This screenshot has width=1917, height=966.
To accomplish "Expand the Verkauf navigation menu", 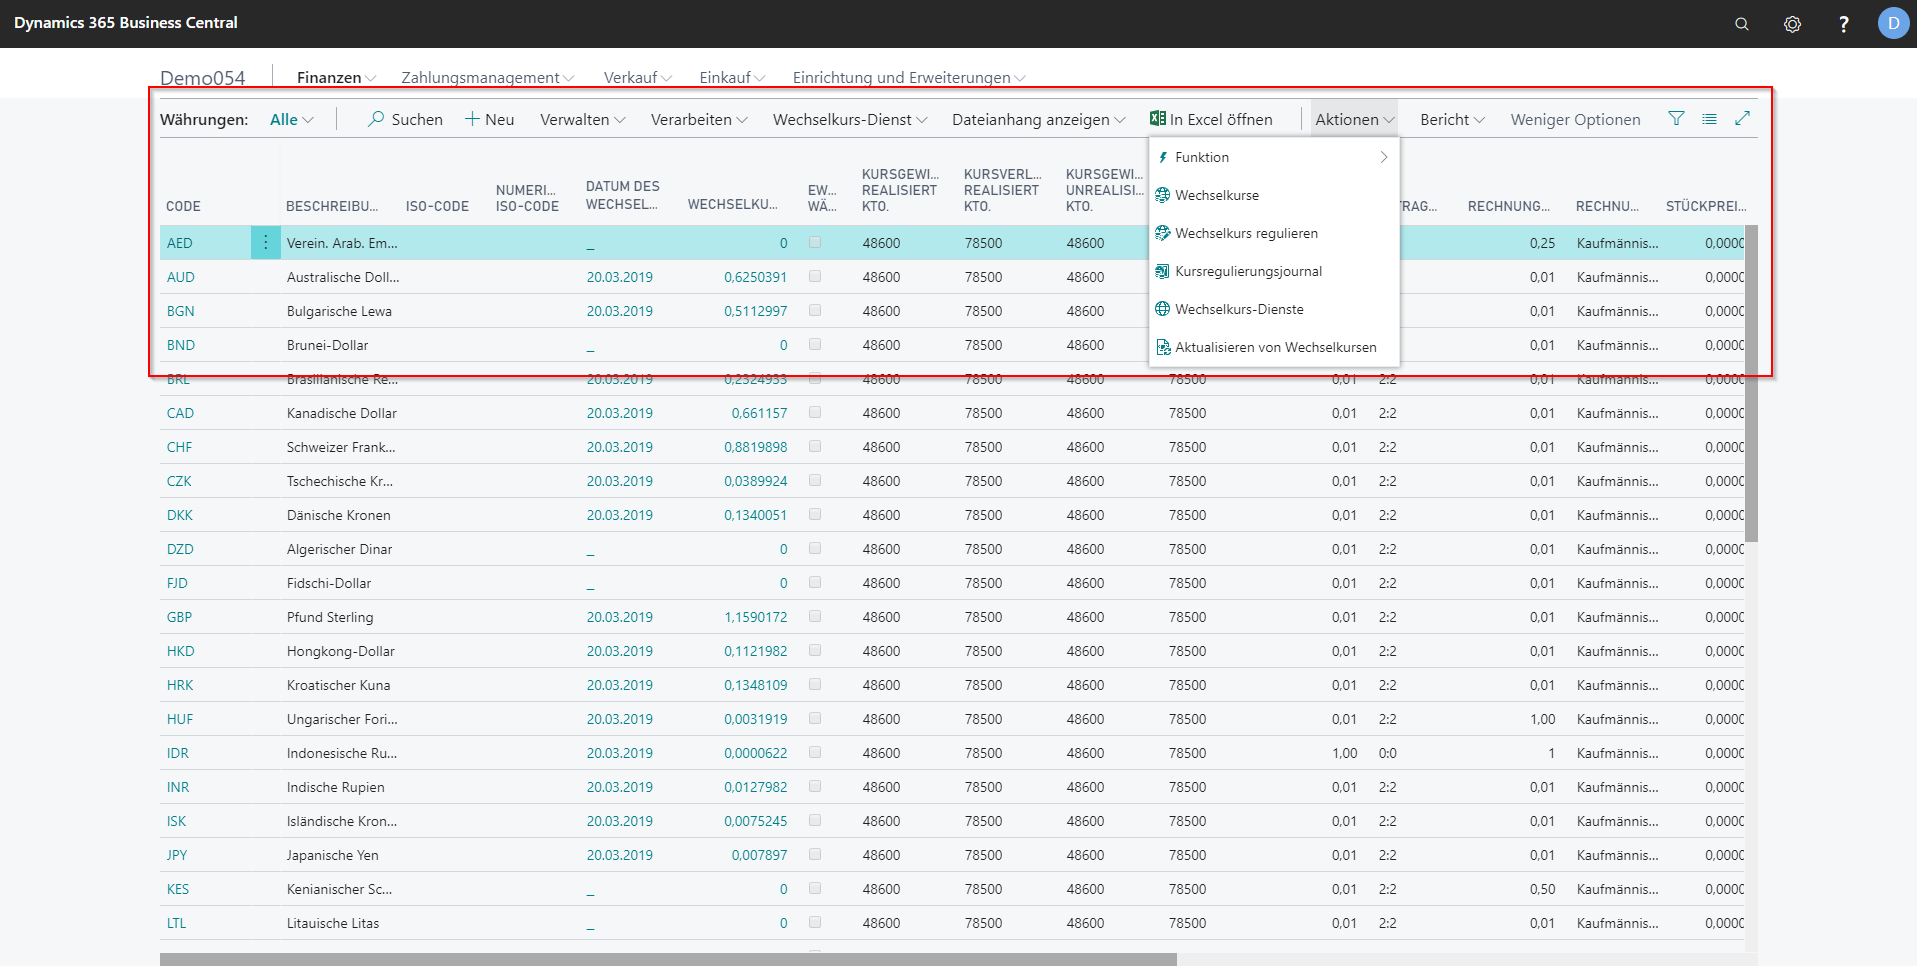I will click(638, 77).
